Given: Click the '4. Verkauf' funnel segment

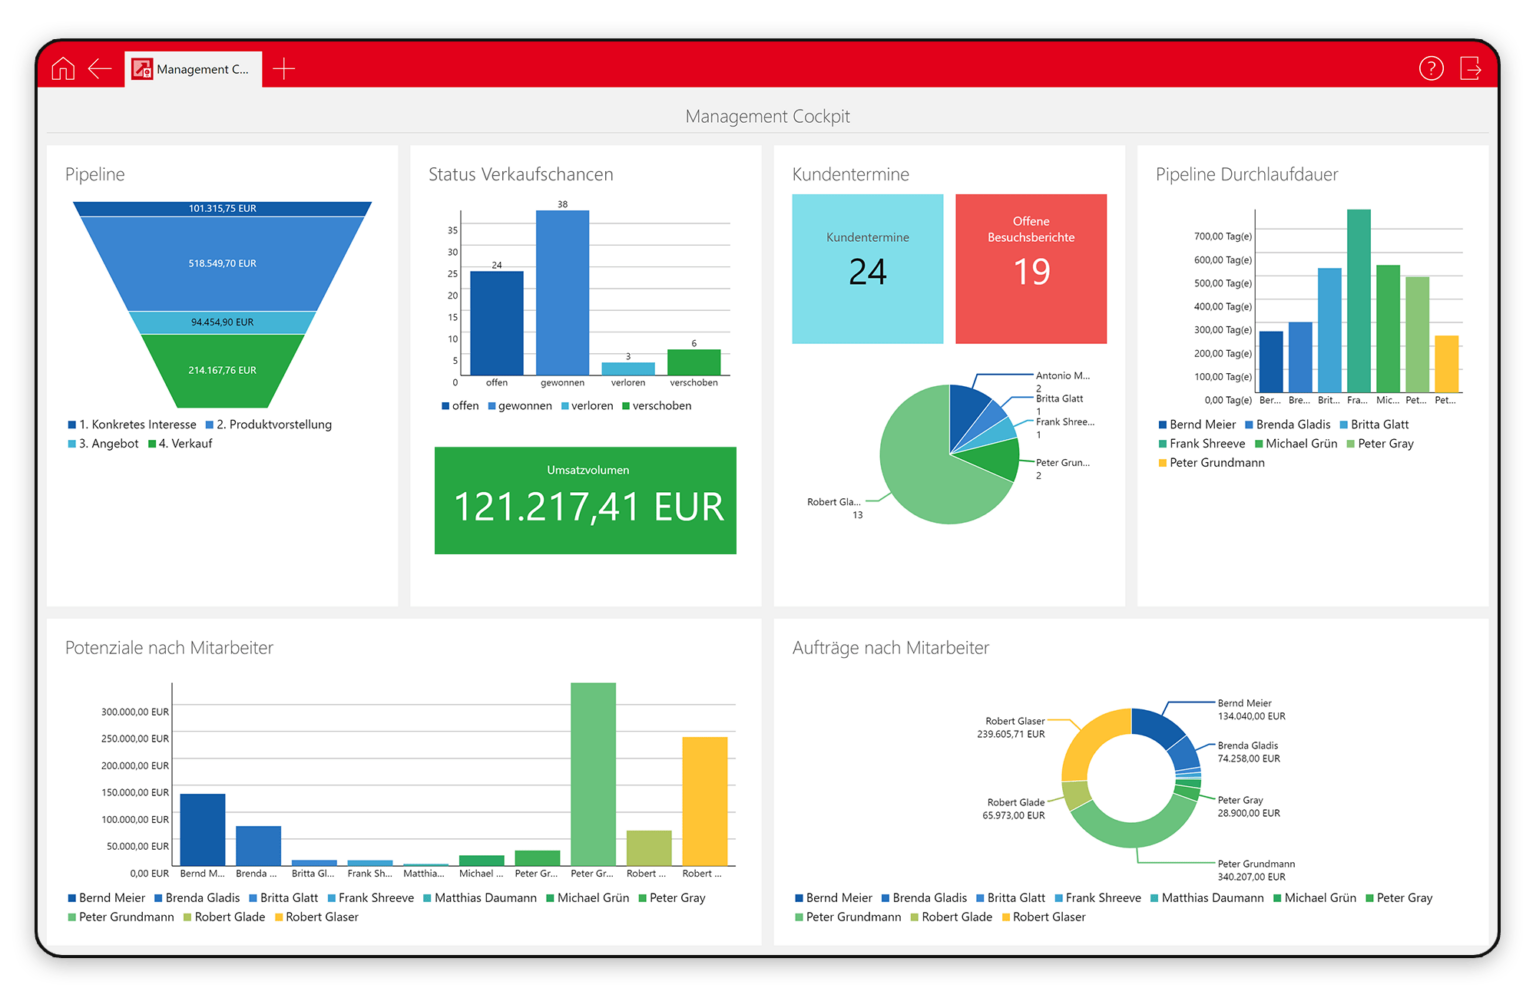Looking at the screenshot, I should pos(221,370).
